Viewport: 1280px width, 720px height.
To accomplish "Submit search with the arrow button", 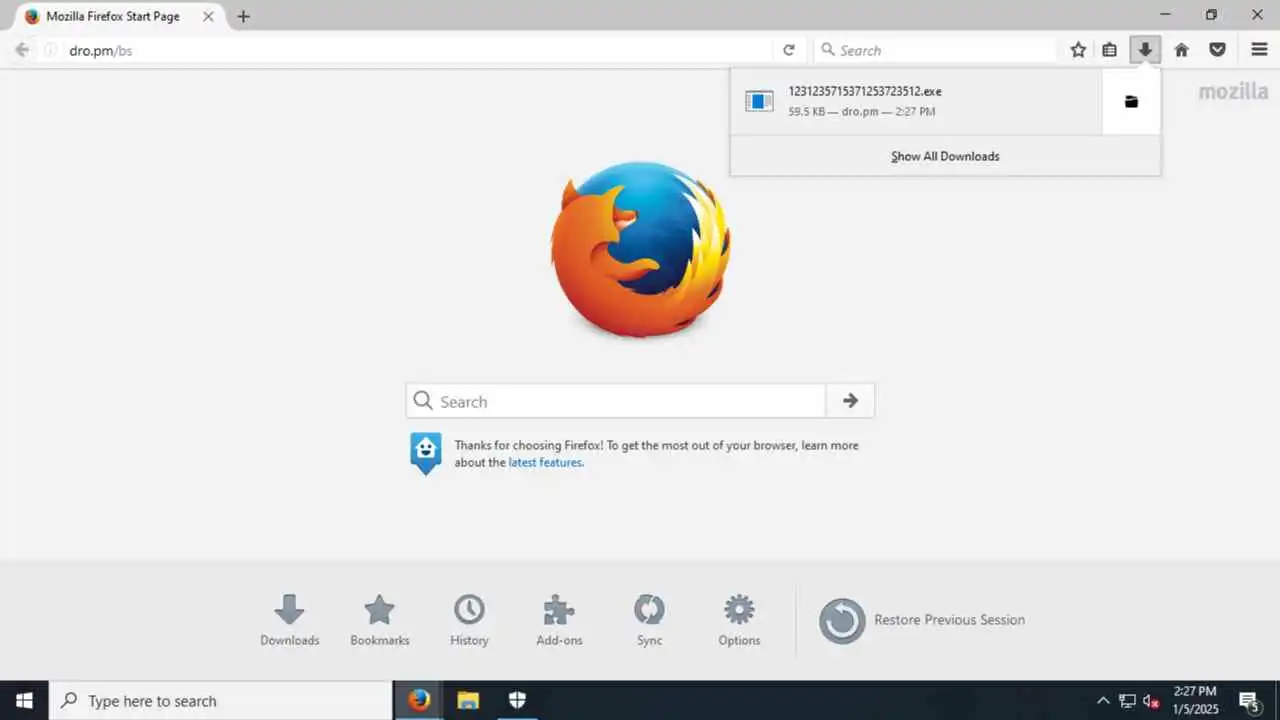I will tap(850, 401).
